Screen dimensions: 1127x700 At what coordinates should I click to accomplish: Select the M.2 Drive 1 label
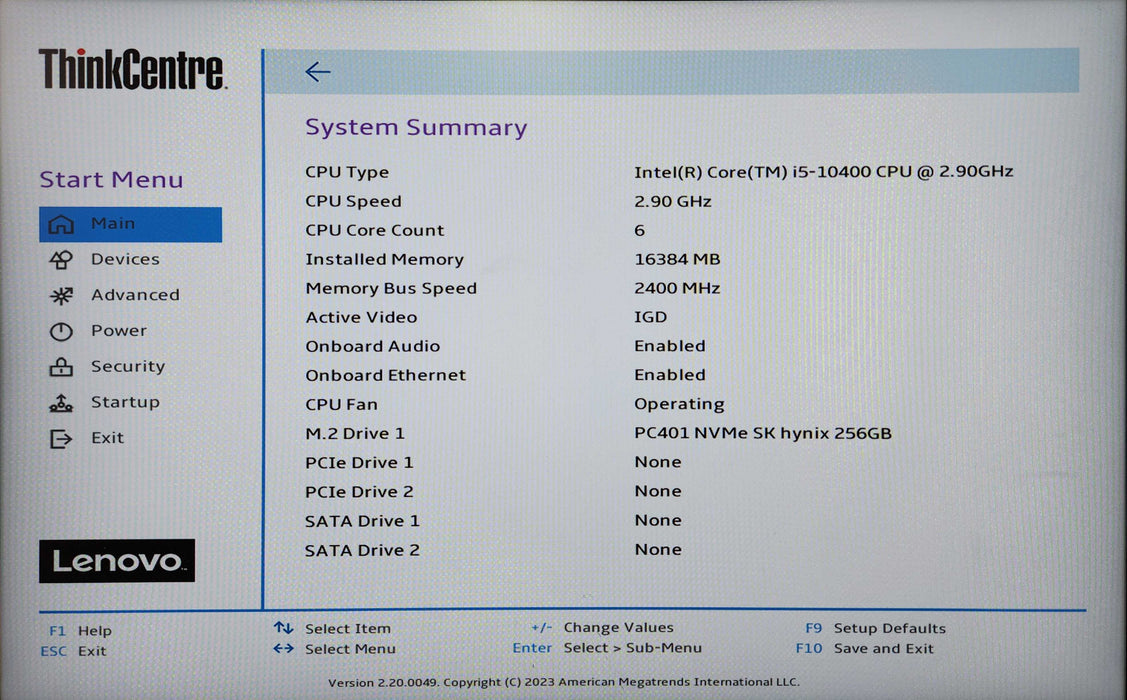click(x=355, y=433)
